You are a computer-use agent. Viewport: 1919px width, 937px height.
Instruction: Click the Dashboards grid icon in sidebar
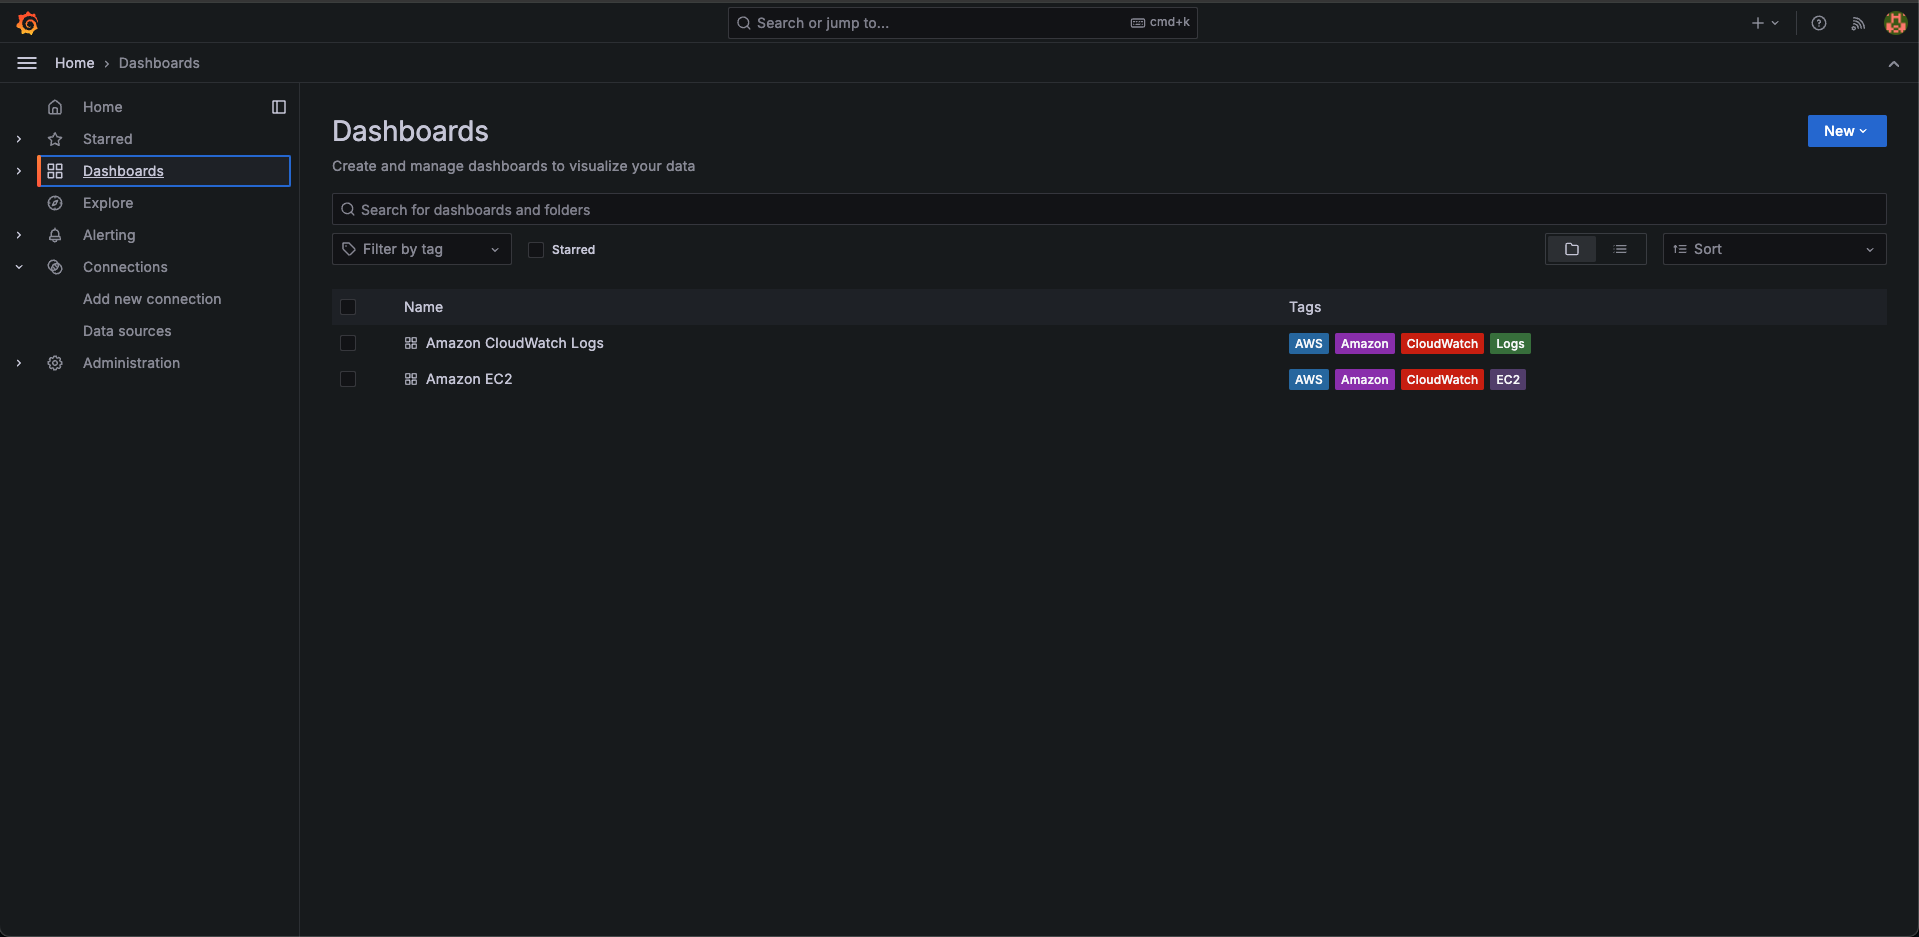55,171
